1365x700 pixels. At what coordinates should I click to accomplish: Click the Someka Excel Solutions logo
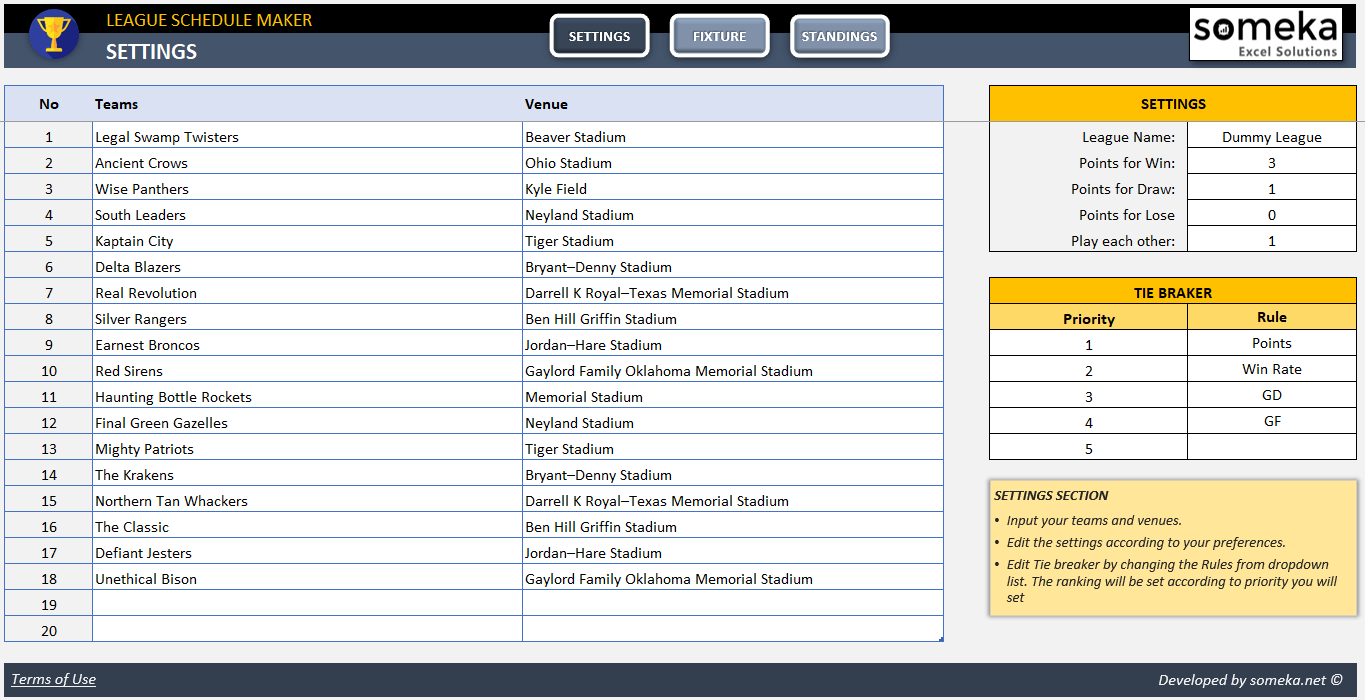pos(1265,33)
